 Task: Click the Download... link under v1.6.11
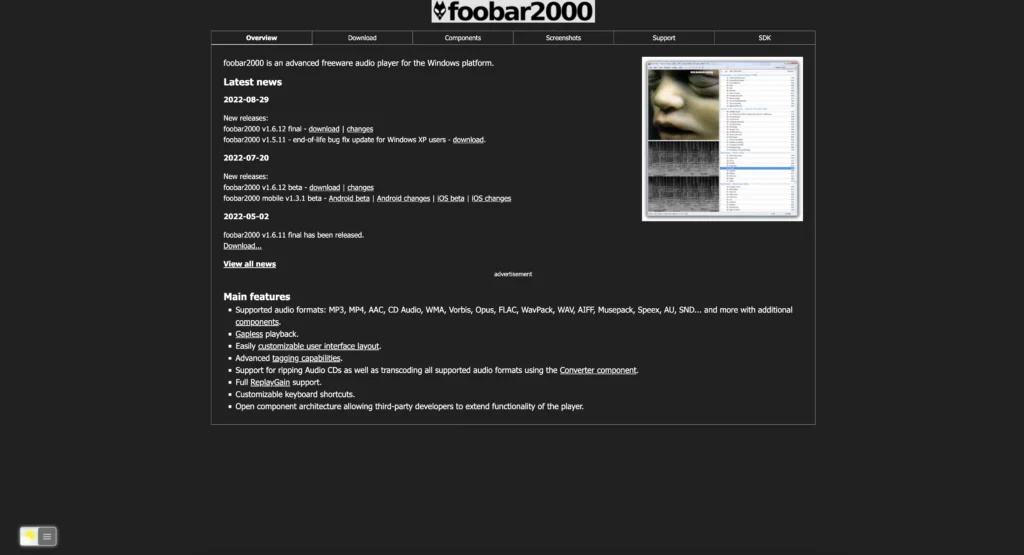point(242,246)
